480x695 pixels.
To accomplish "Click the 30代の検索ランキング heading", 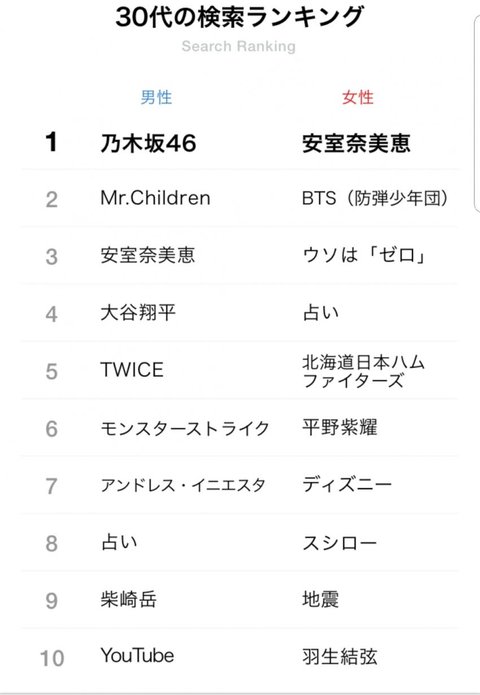I will (x=239, y=17).
